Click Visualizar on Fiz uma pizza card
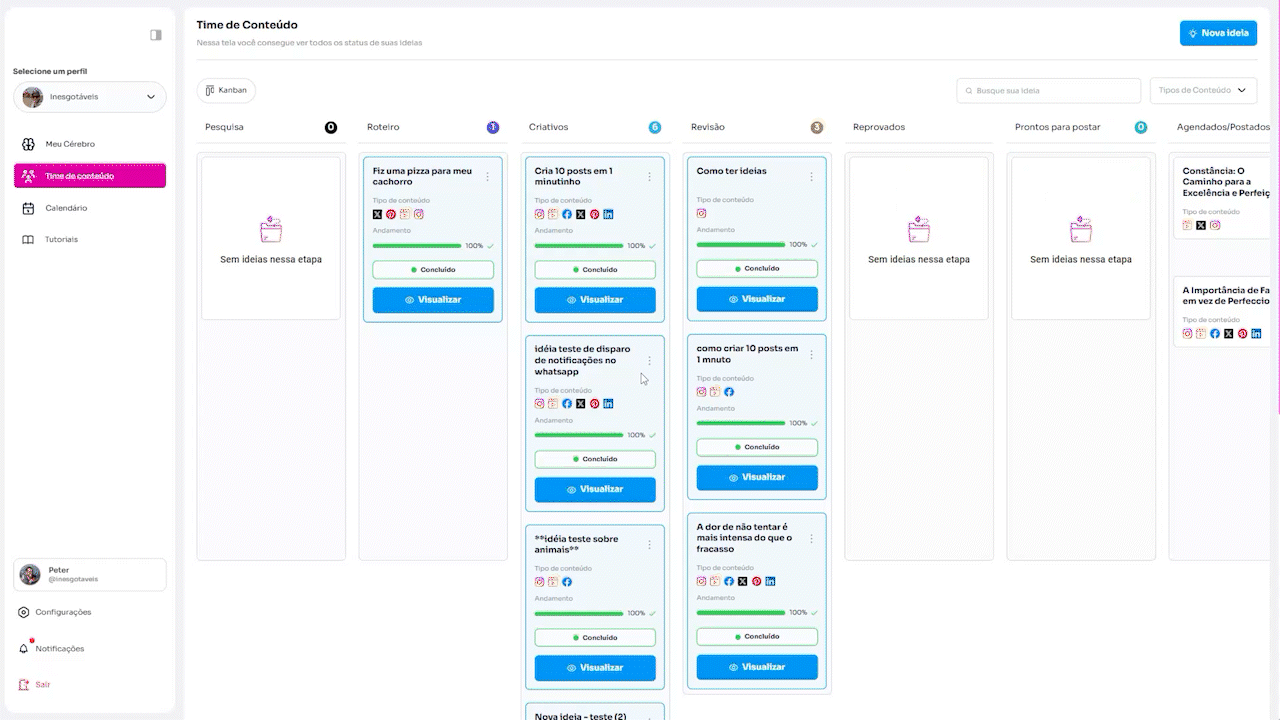Screen dimensions: 1280x720 click(433, 300)
